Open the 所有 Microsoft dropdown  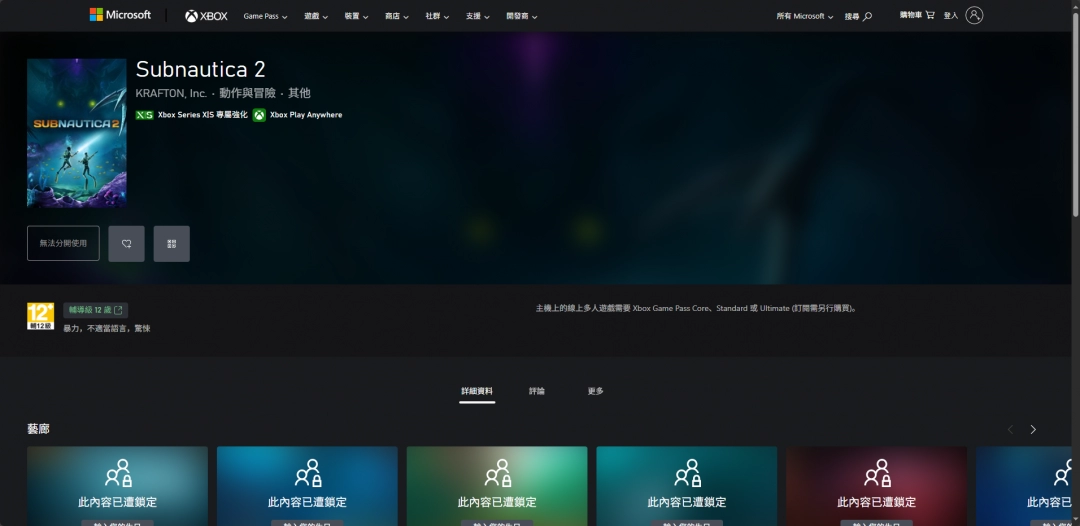tap(804, 16)
